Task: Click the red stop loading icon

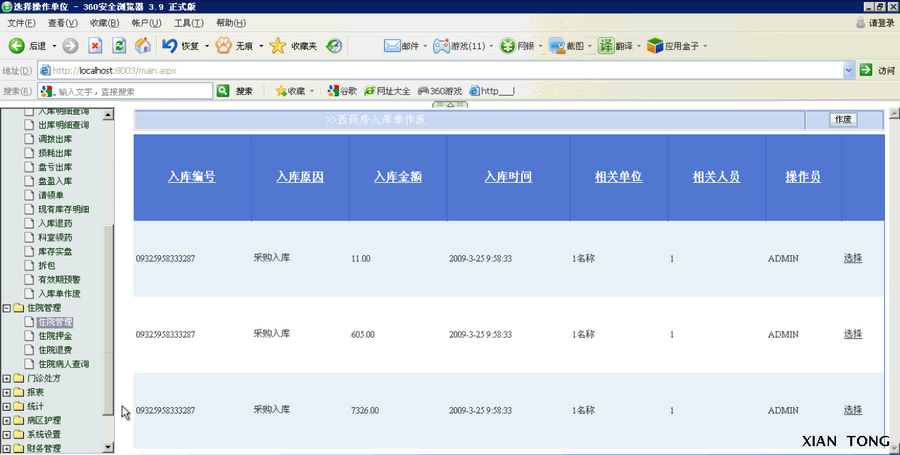Action: coord(95,45)
